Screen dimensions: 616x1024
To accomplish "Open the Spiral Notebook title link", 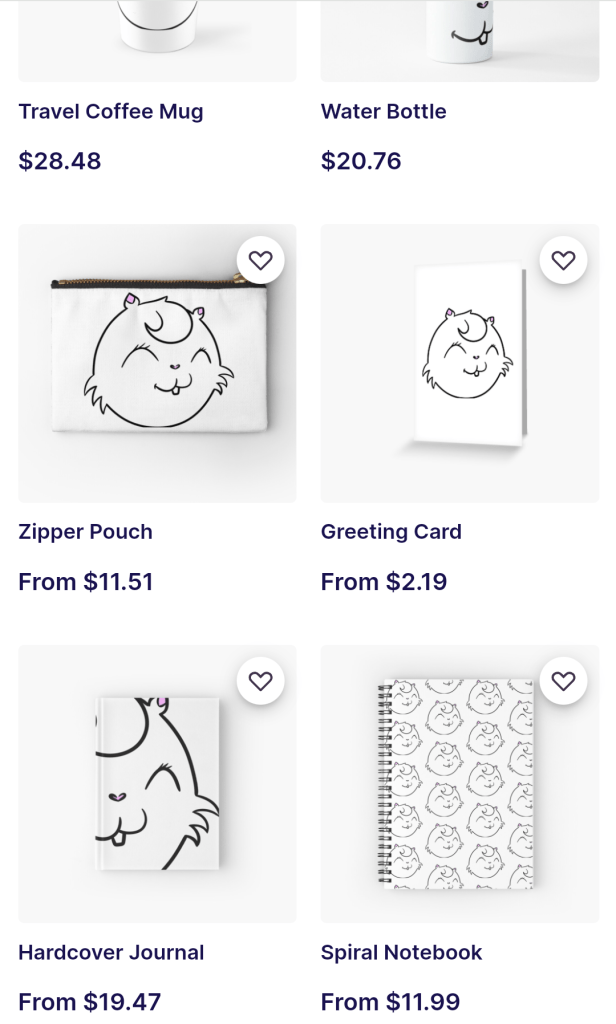I will click(x=401, y=953).
